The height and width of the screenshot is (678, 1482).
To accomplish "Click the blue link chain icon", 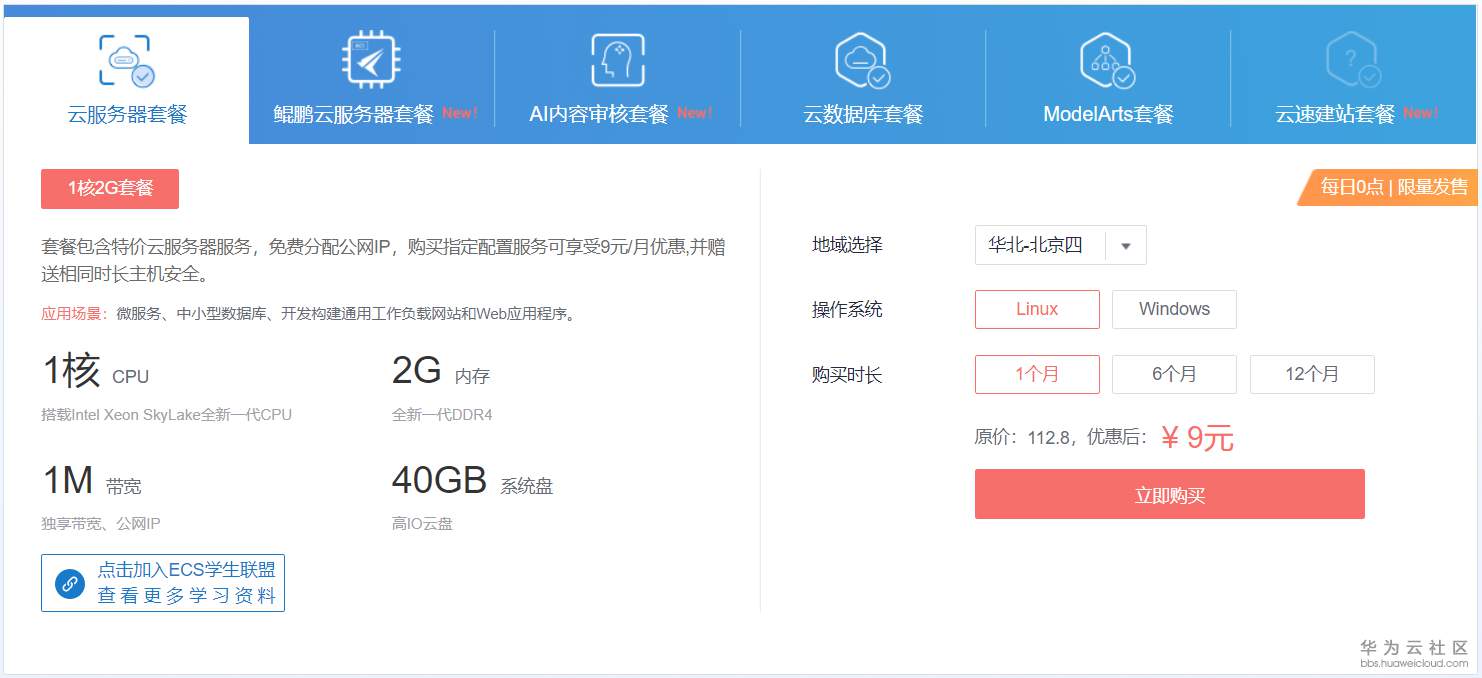I will (70, 583).
